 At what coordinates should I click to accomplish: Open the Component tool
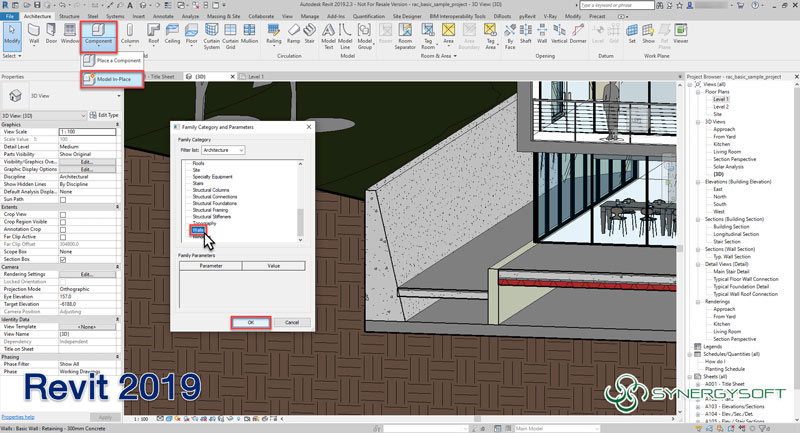[98, 35]
